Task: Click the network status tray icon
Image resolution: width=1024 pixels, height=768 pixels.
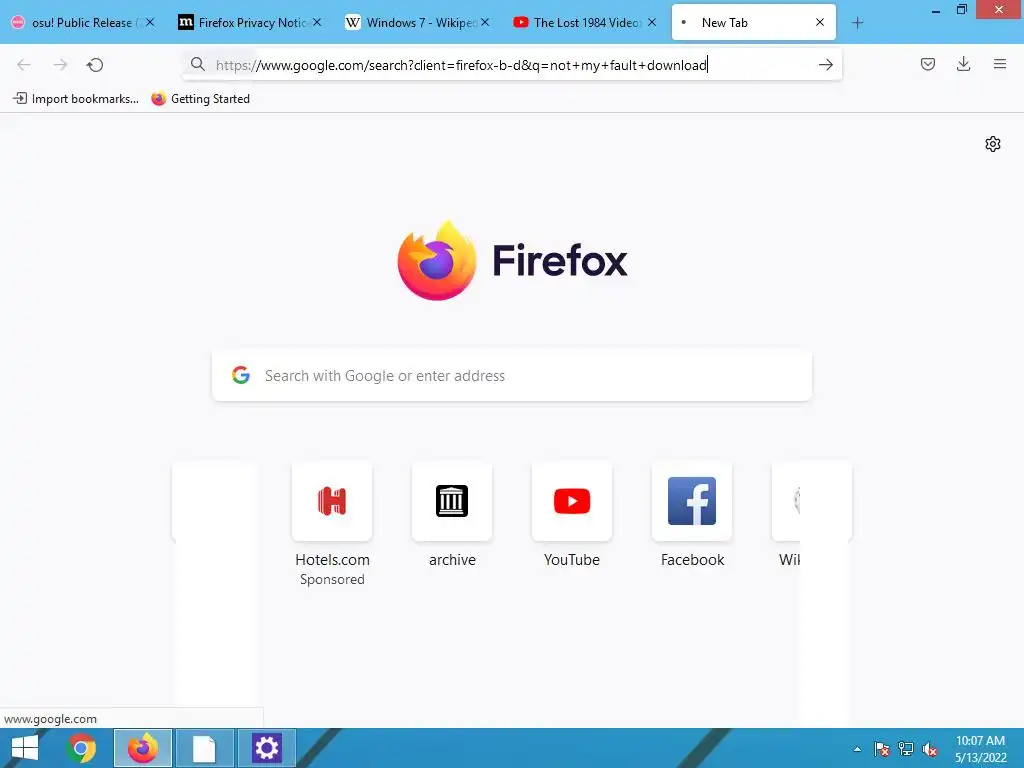Action: pyautogui.click(x=906, y=749)
